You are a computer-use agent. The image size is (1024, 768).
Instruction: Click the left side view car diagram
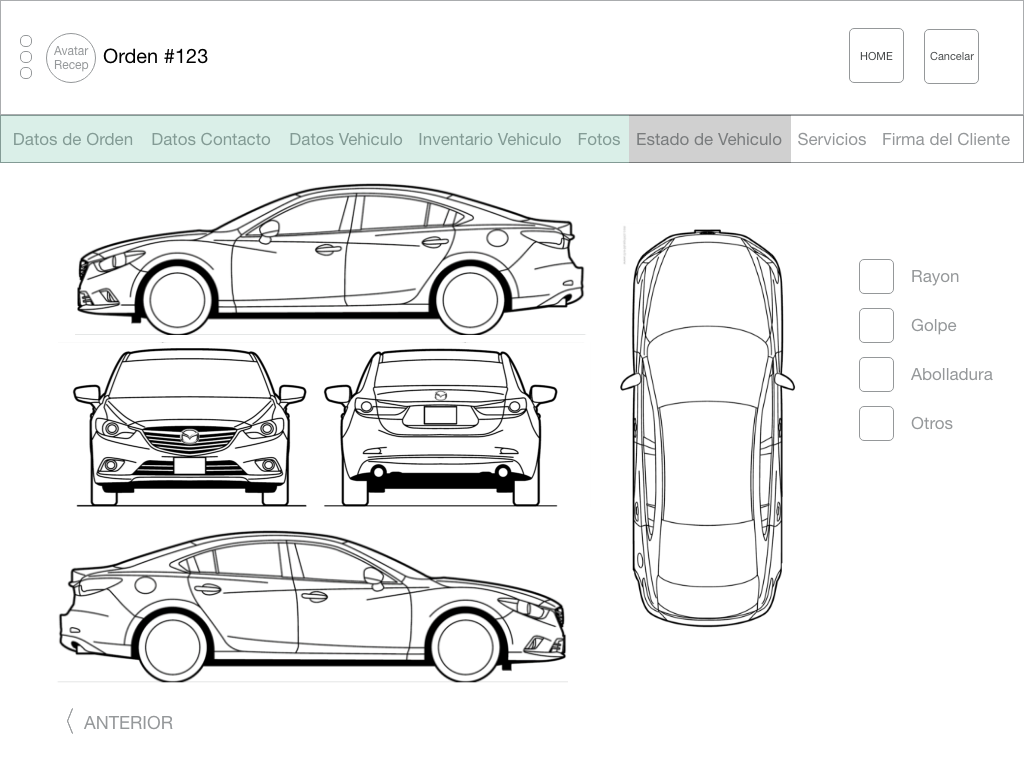coord(330,259)
